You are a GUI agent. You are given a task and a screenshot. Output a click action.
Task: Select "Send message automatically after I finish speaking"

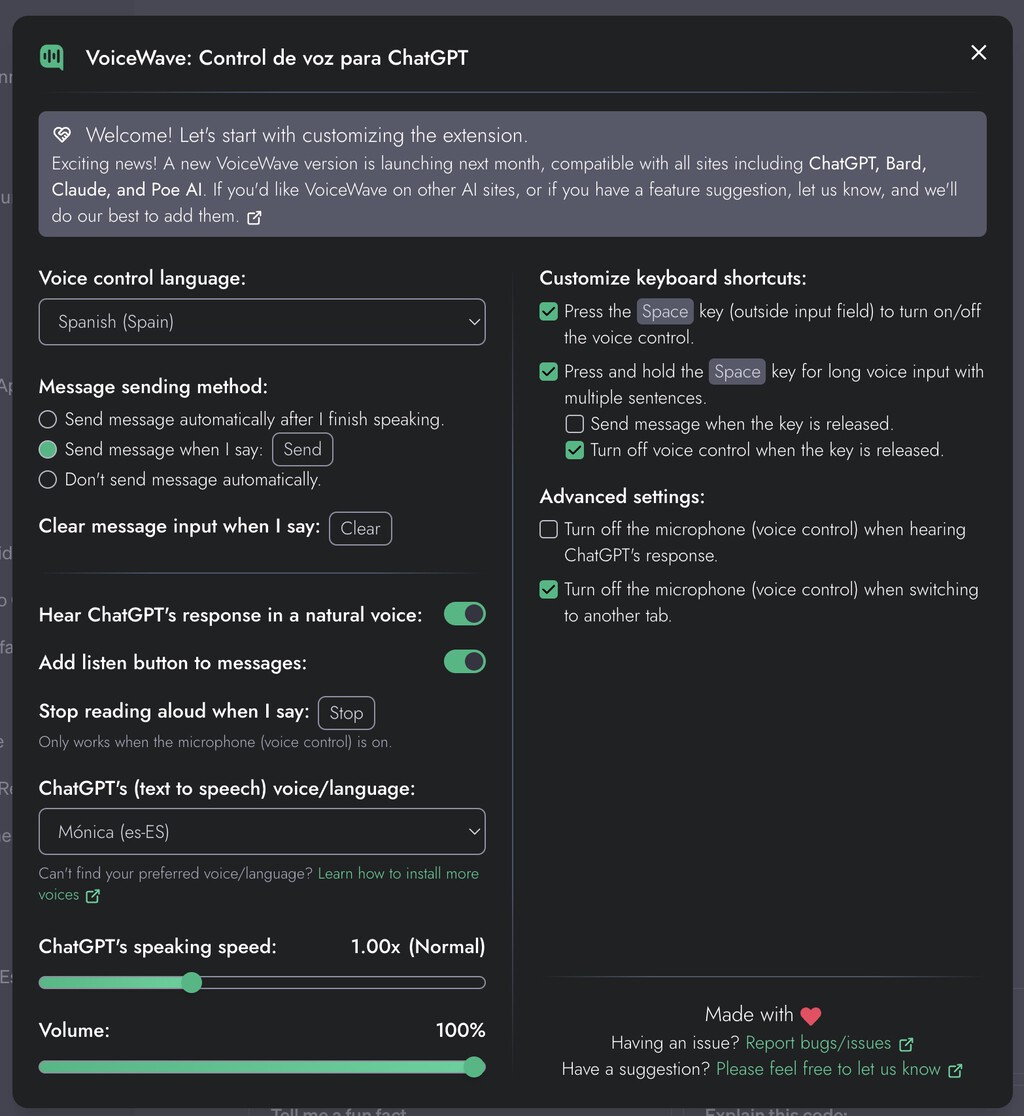click(47, 419)
